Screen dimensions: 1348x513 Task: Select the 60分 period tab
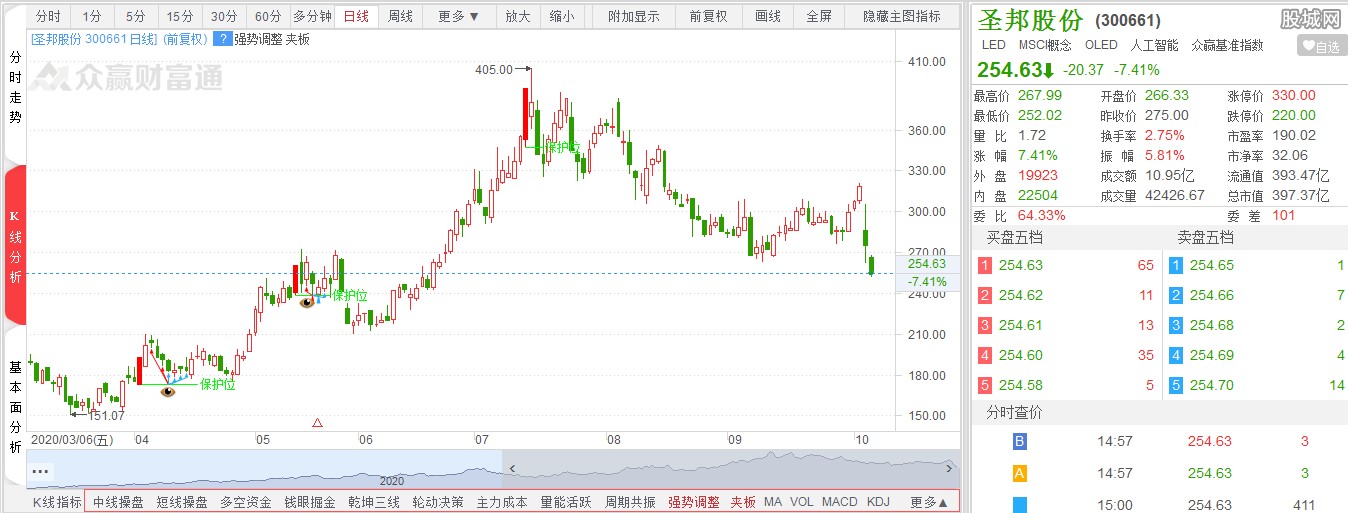(268, 16)
